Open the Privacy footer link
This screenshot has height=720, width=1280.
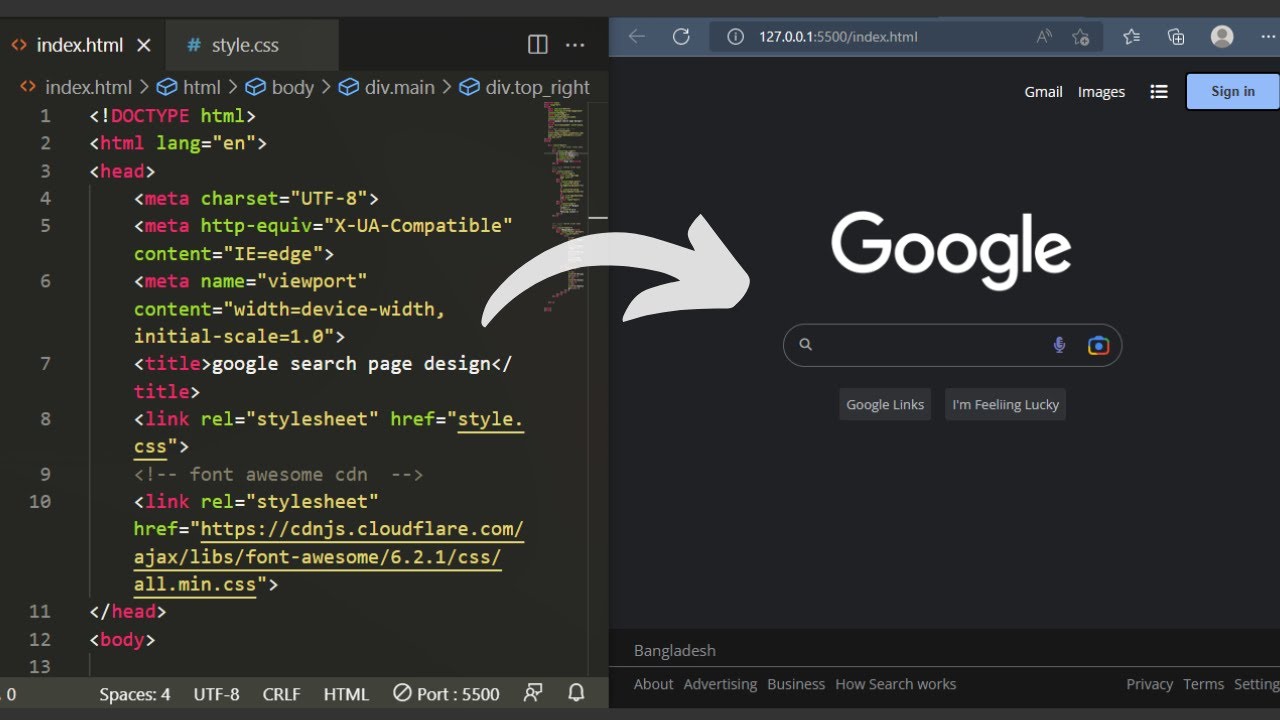click(x=1149, y=684)
